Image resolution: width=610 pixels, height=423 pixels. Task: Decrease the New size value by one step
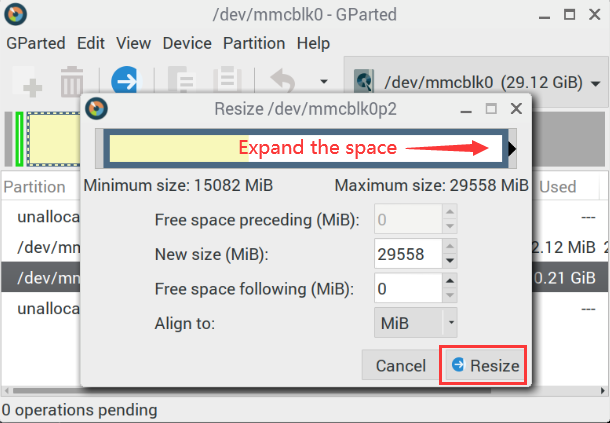[x=450, y=261]
